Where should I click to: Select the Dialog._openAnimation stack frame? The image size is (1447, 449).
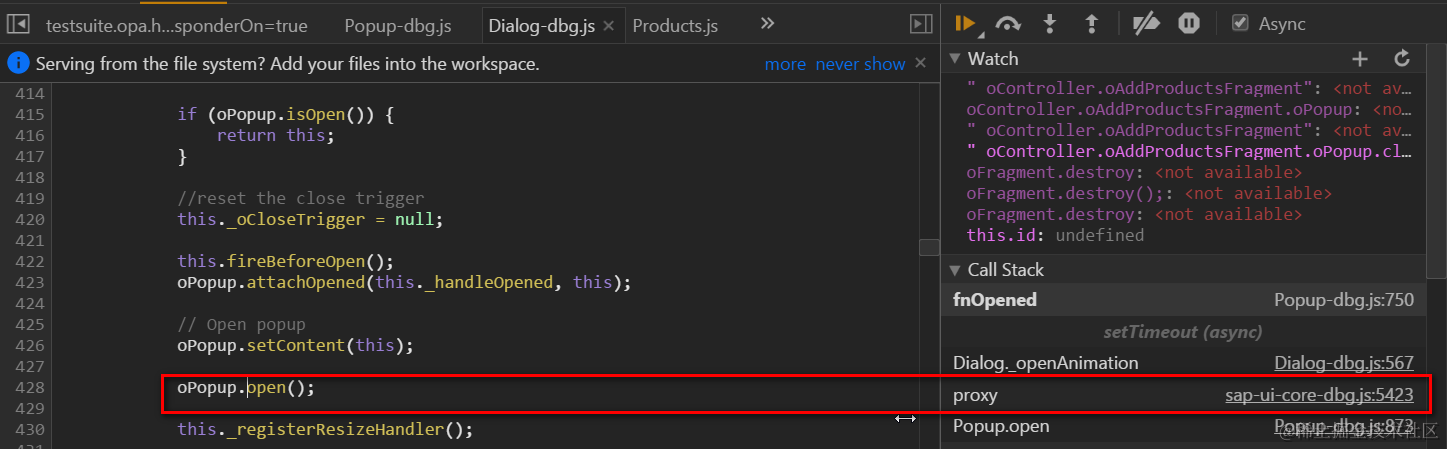click(x=1183, y=363)
